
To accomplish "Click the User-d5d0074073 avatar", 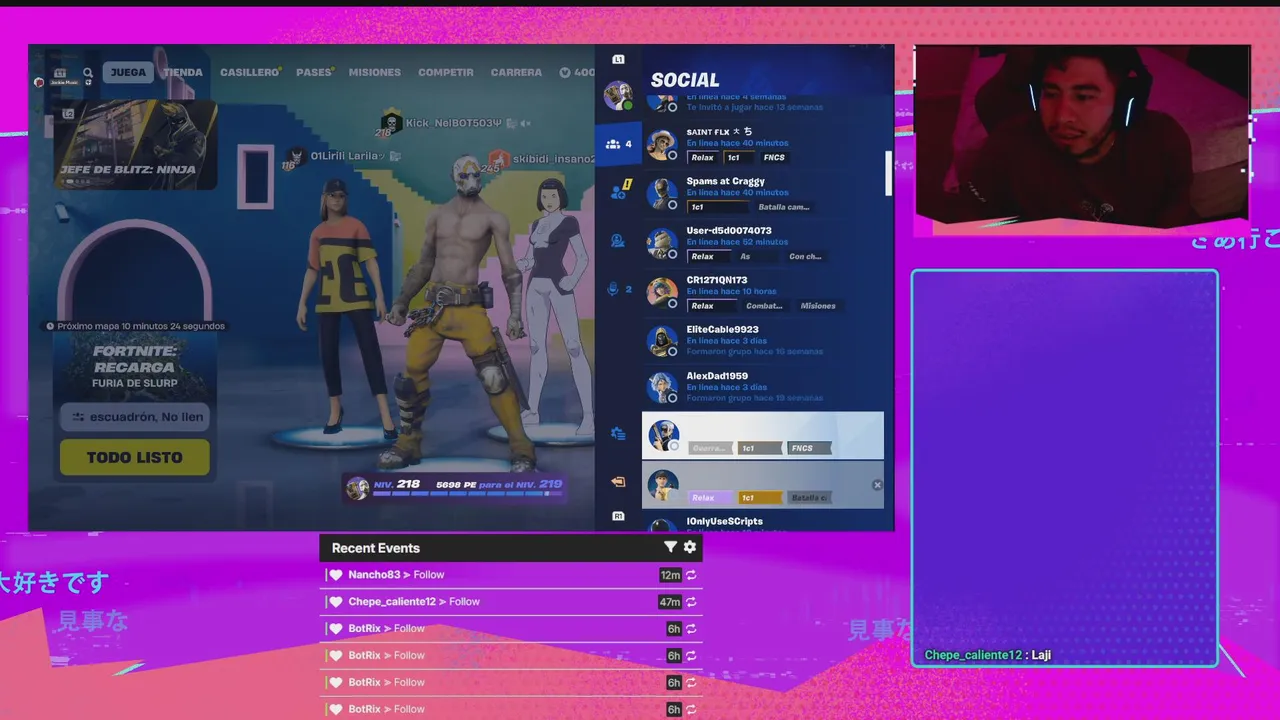I will pyautogui.click(x=662, y=243).
